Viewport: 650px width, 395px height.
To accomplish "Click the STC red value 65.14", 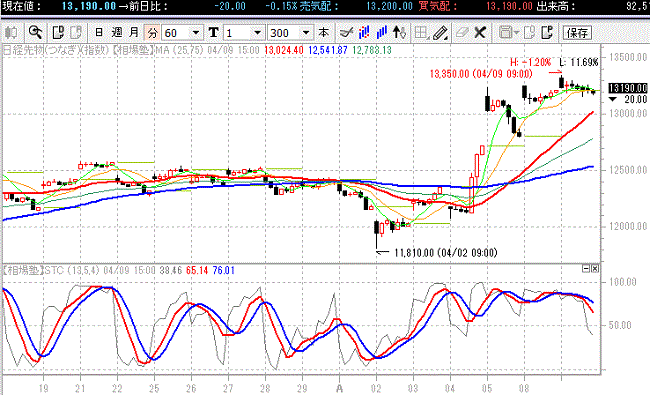I will 197,271.
